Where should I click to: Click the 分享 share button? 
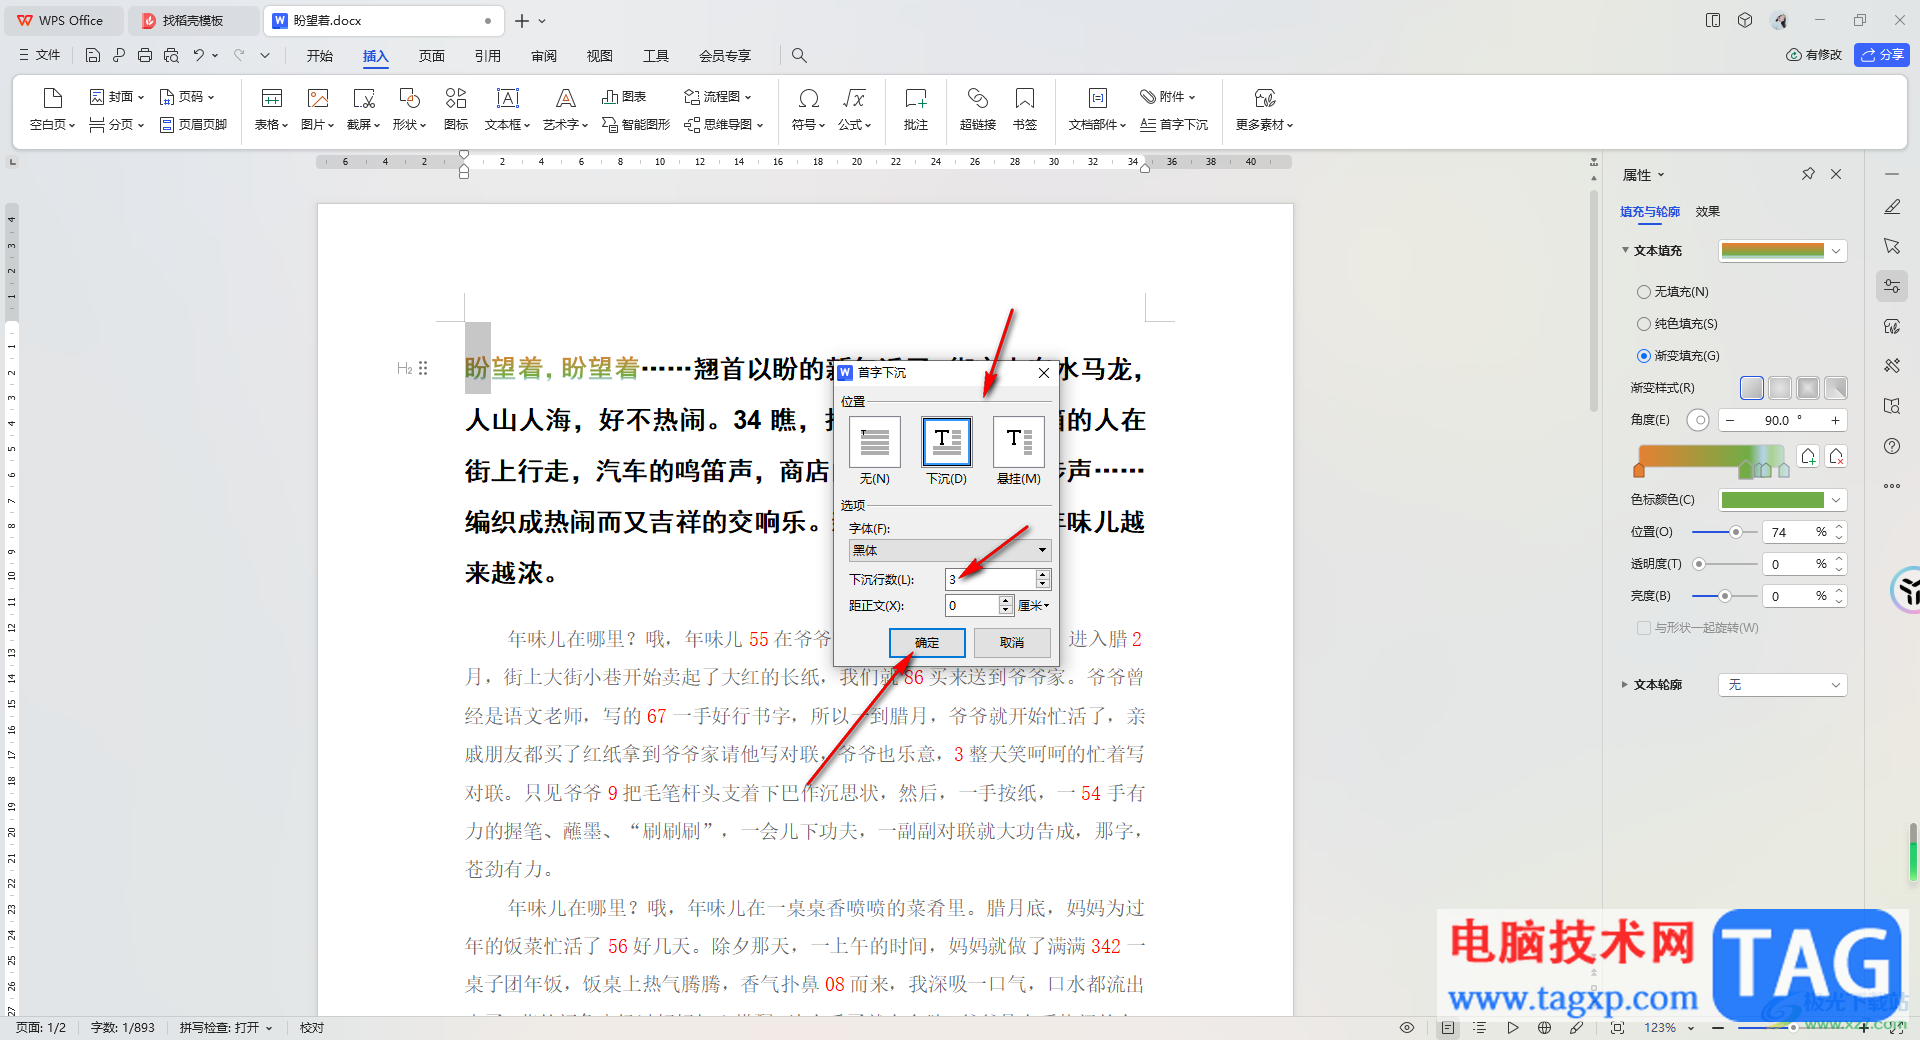click(1882, 55)
